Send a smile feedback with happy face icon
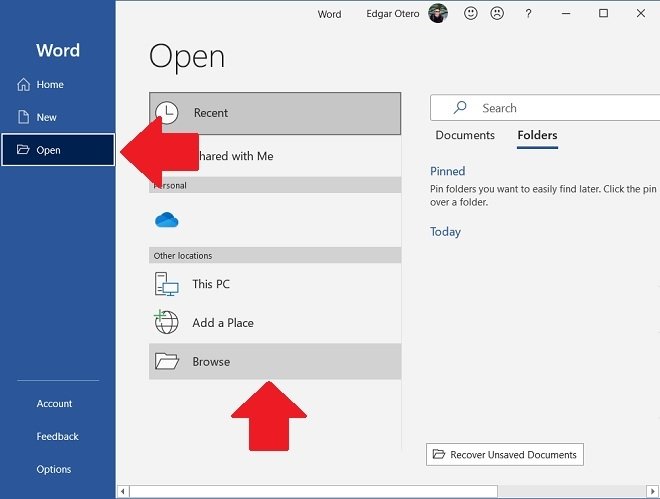 pyautogui.click(x=471, y=13)
